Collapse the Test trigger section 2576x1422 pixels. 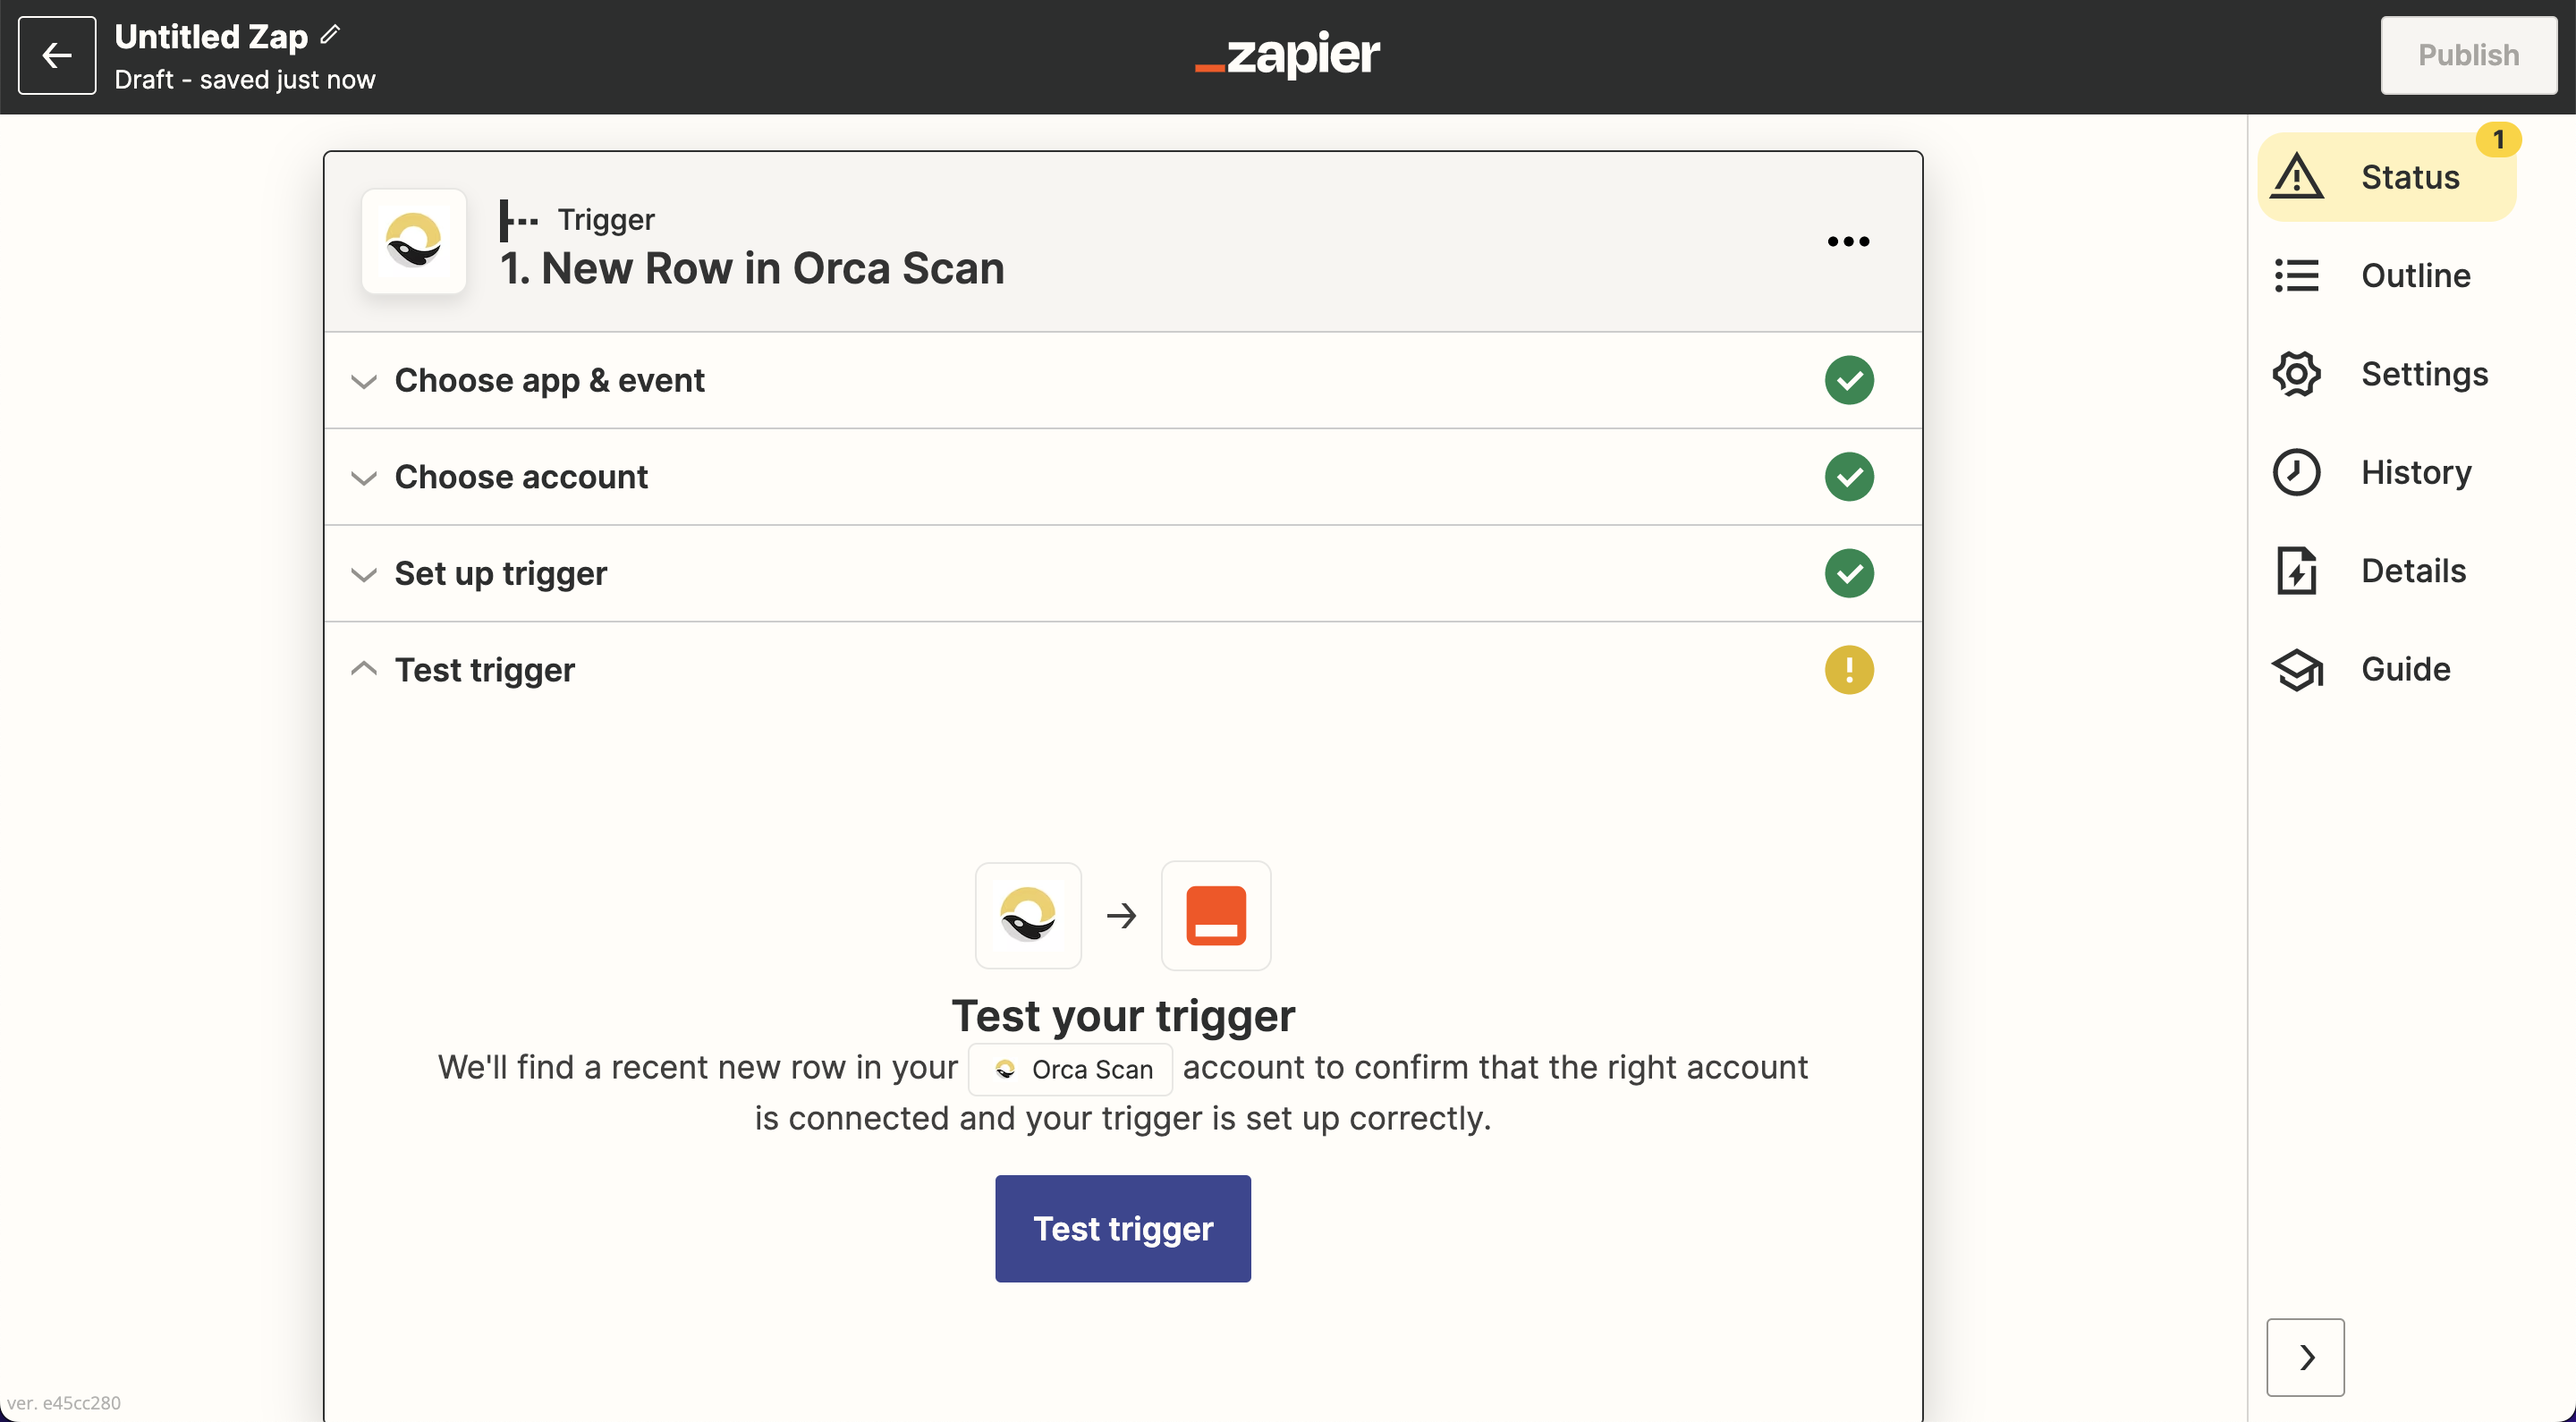point(362,669)
